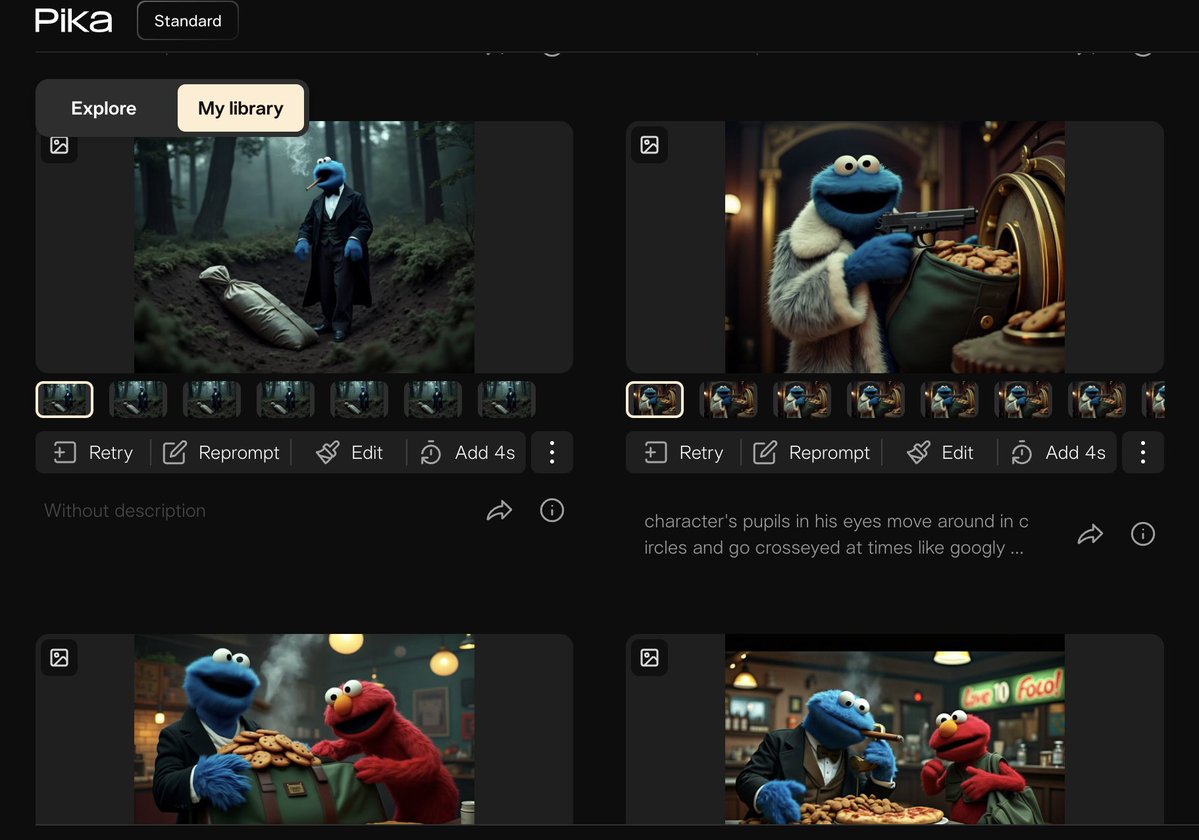Click the image badge on the forest video card
The width and height of the screenshot is (1199, 840).
tap(59, 145)
